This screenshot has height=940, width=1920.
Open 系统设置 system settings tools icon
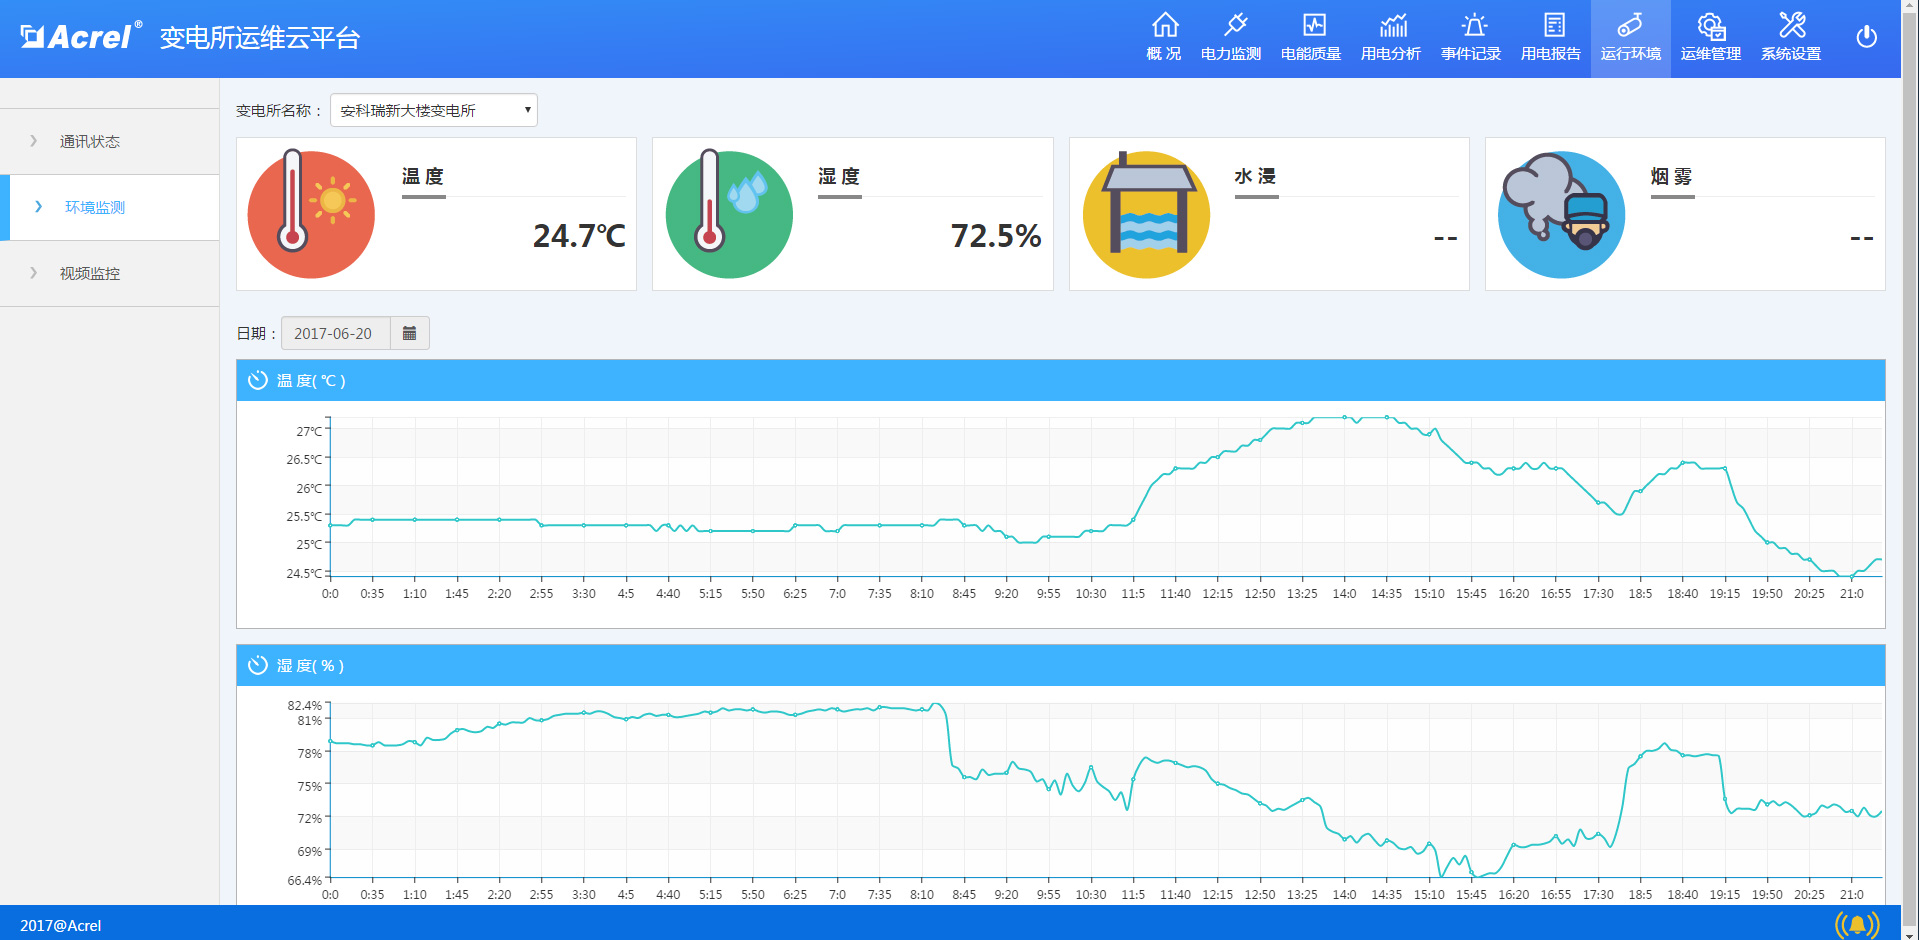point(1792,25)
